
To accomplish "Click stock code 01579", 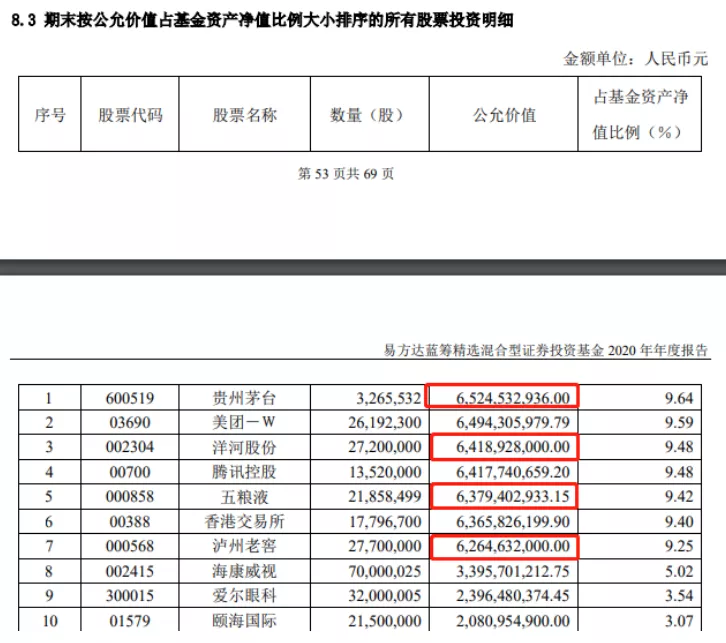I will click(130, 621).
